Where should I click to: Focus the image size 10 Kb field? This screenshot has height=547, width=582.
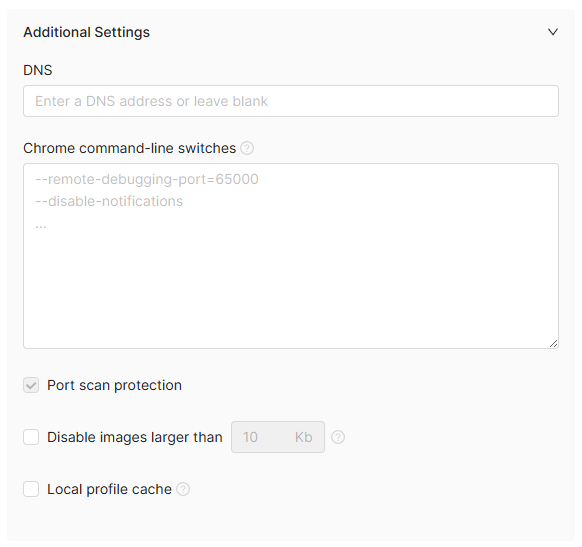[278, 437]
